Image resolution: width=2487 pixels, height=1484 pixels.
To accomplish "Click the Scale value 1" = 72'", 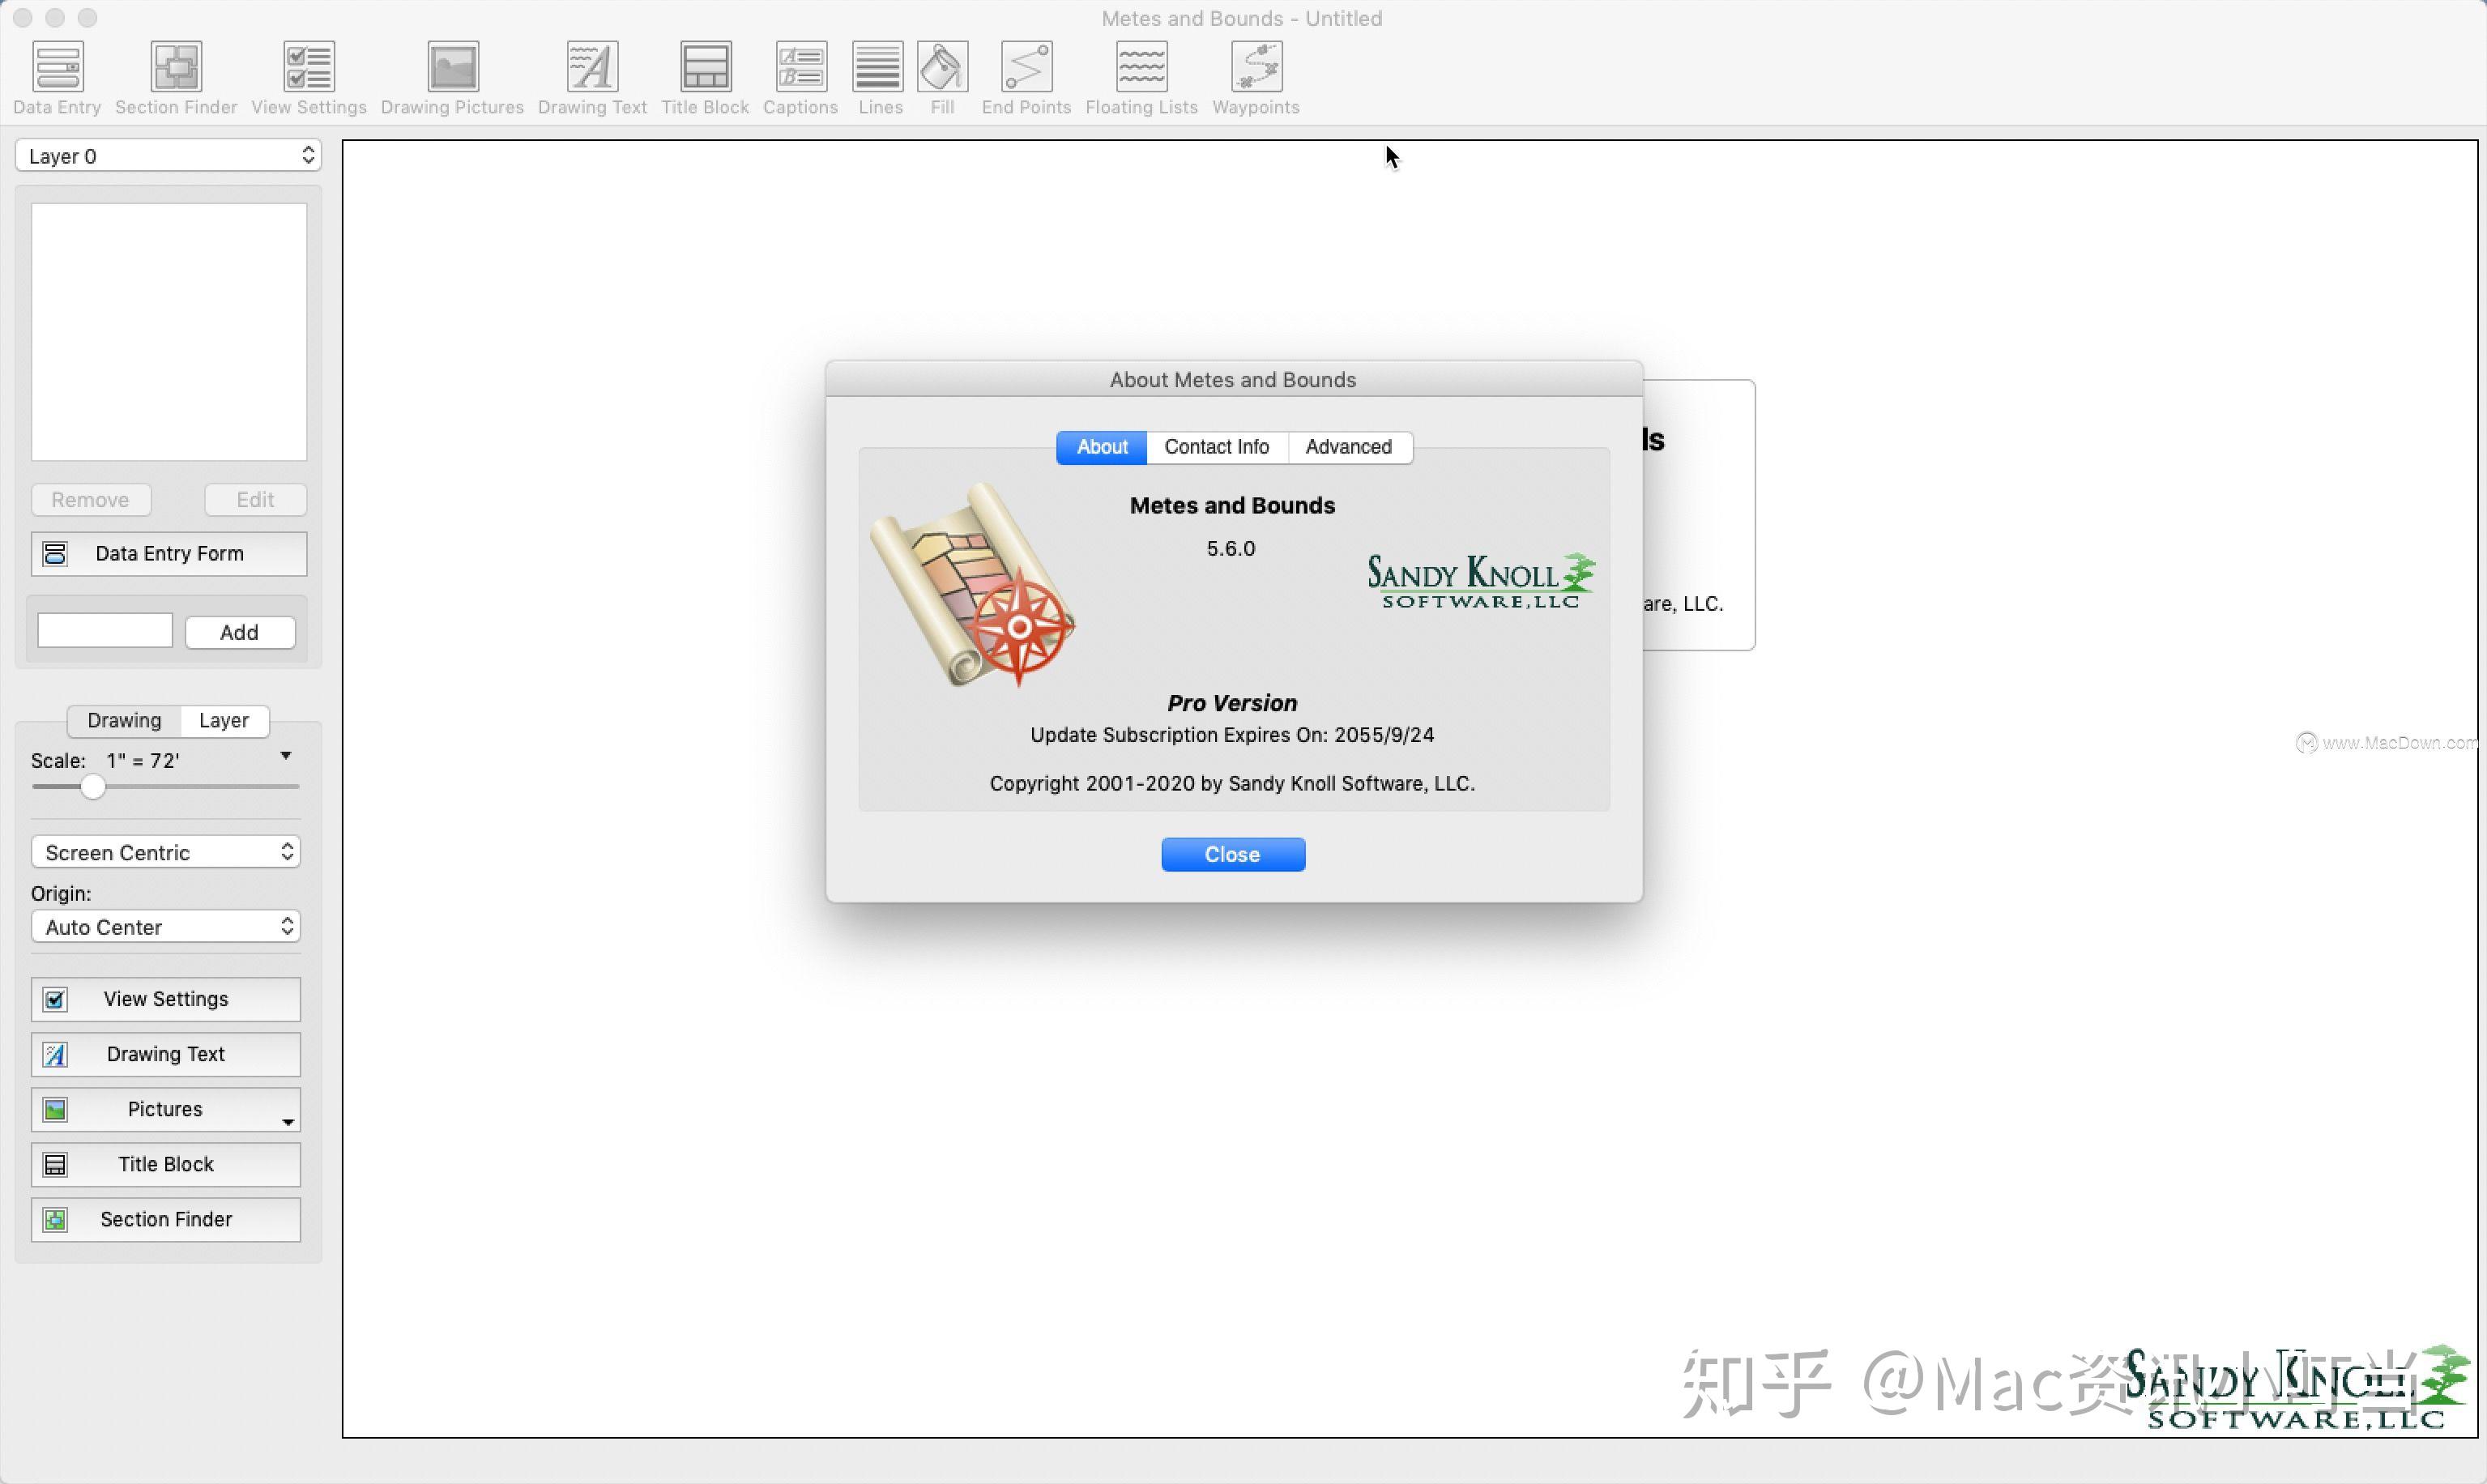I will point(143,761).
